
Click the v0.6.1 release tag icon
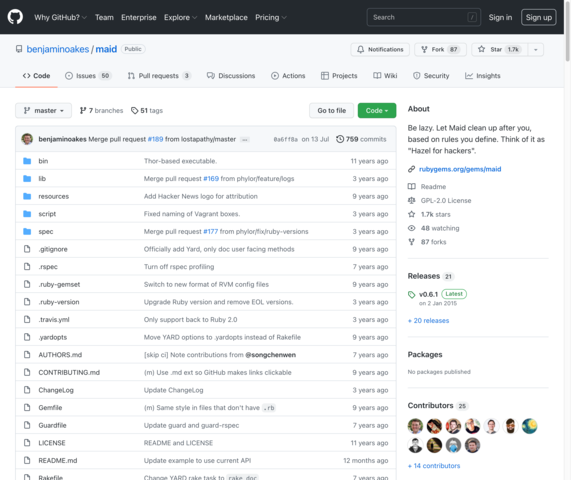point(411,294)
